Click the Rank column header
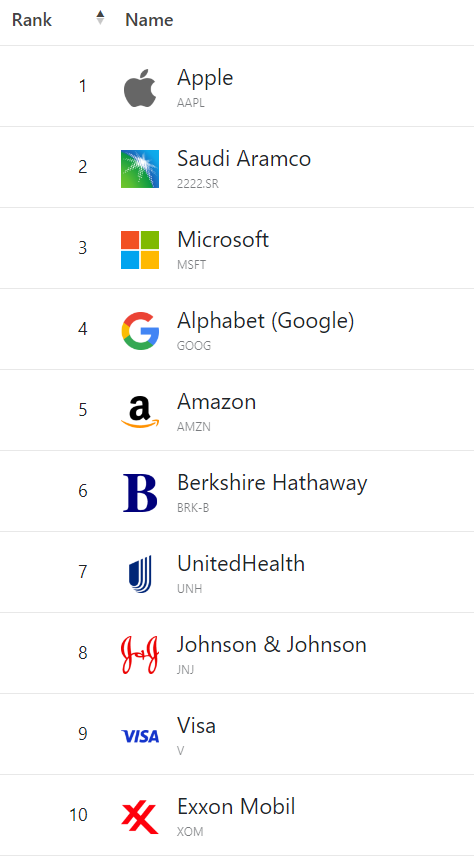The image size is (474, 861). [32, 20]
